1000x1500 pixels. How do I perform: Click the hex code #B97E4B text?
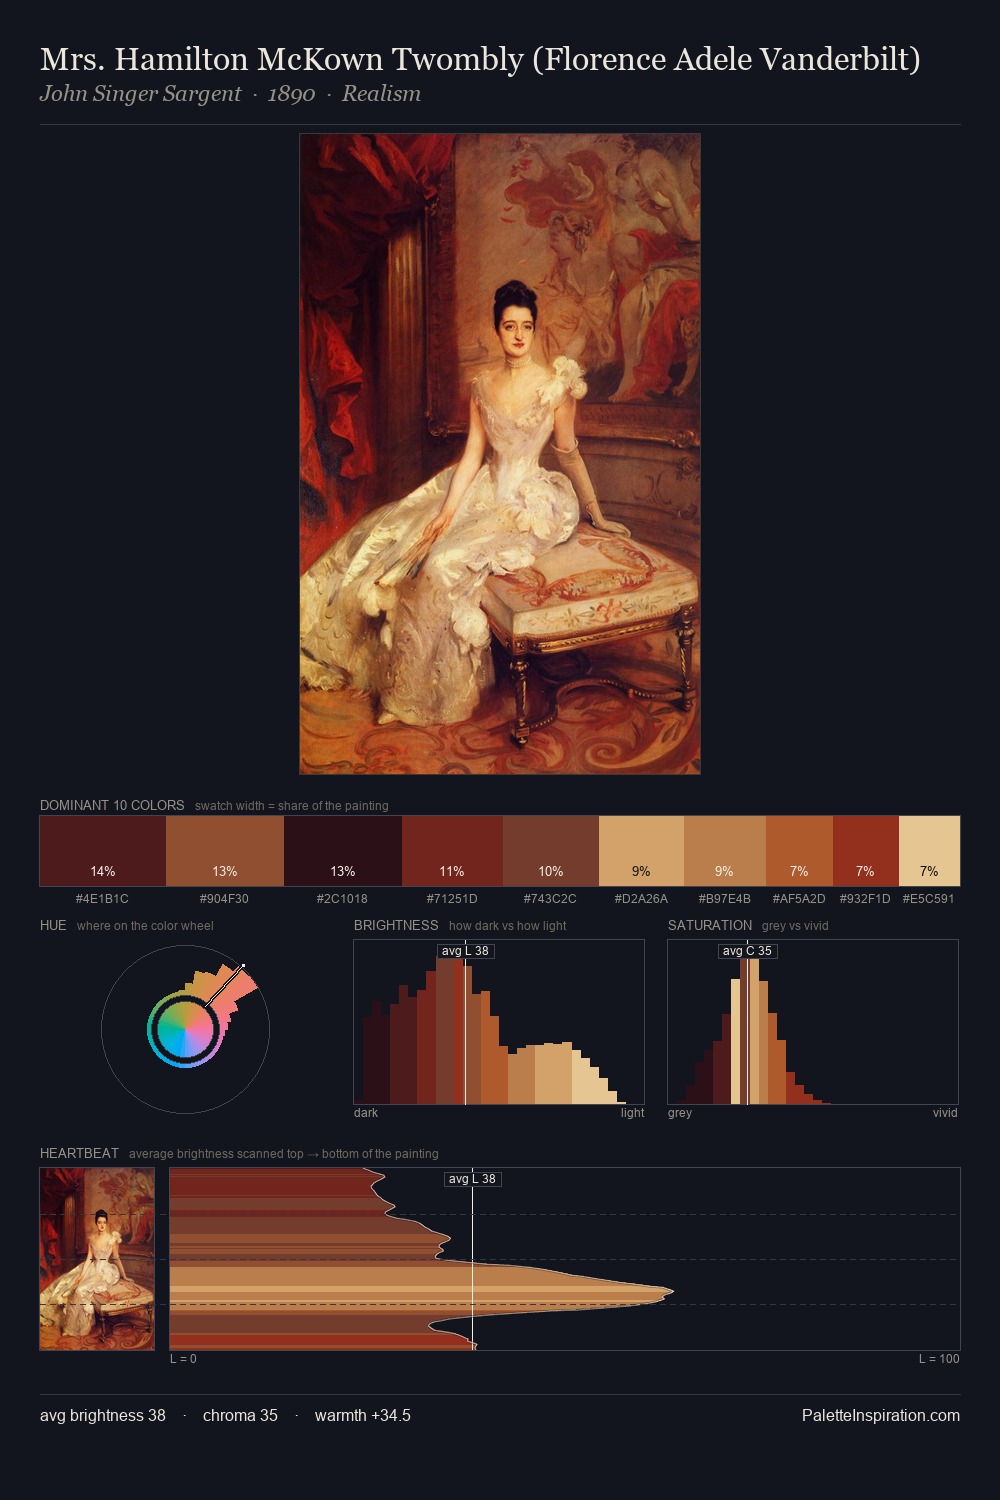(725, 899)
